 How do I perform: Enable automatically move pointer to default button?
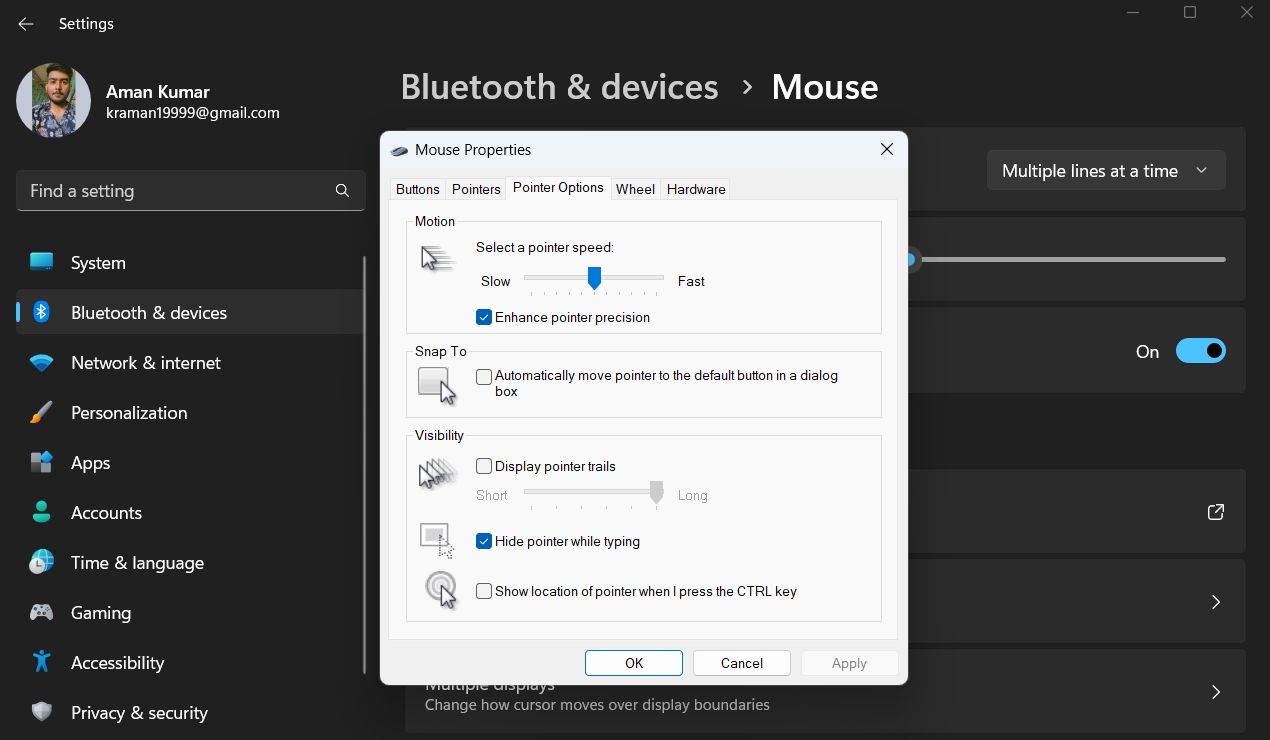[484, 377]
